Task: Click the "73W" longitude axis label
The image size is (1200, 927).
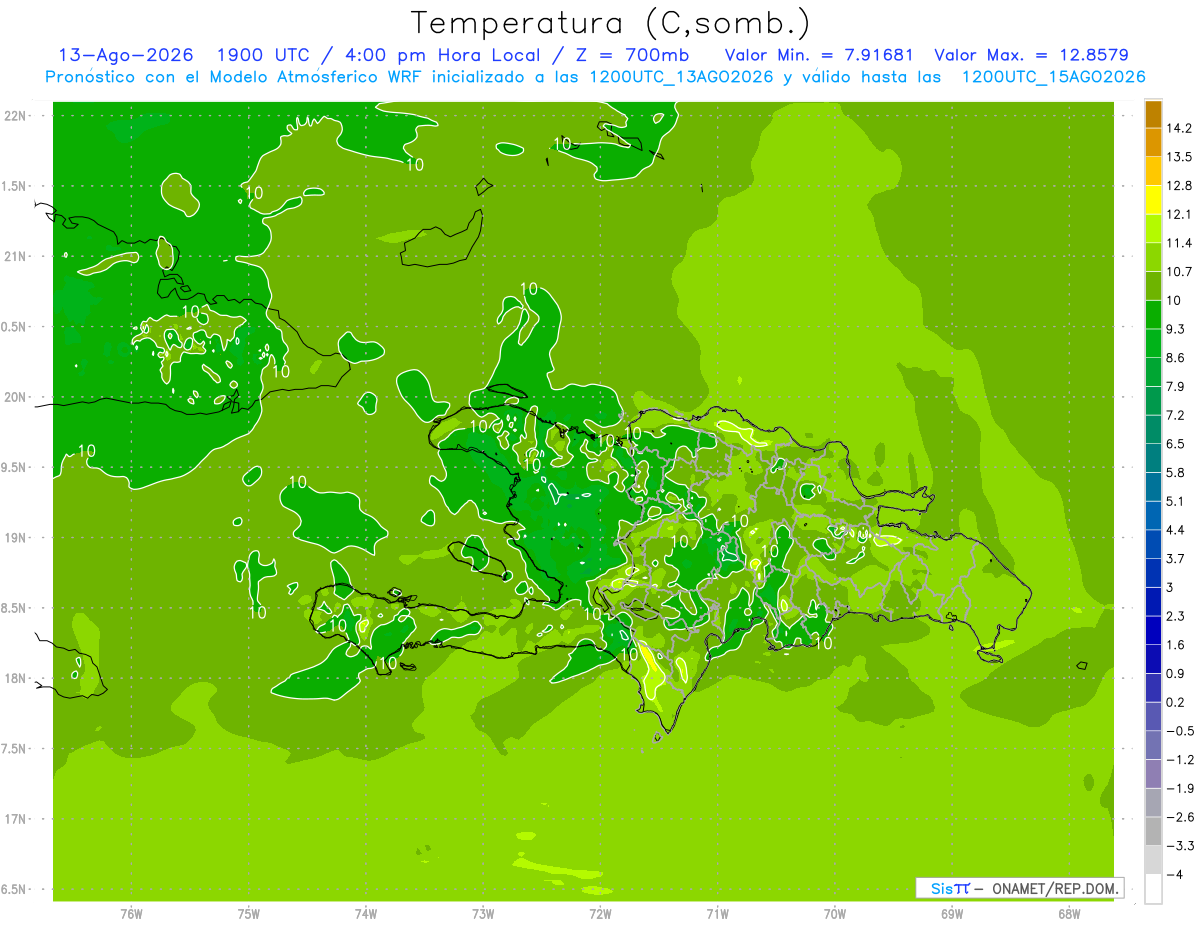Action: point(483,913)
